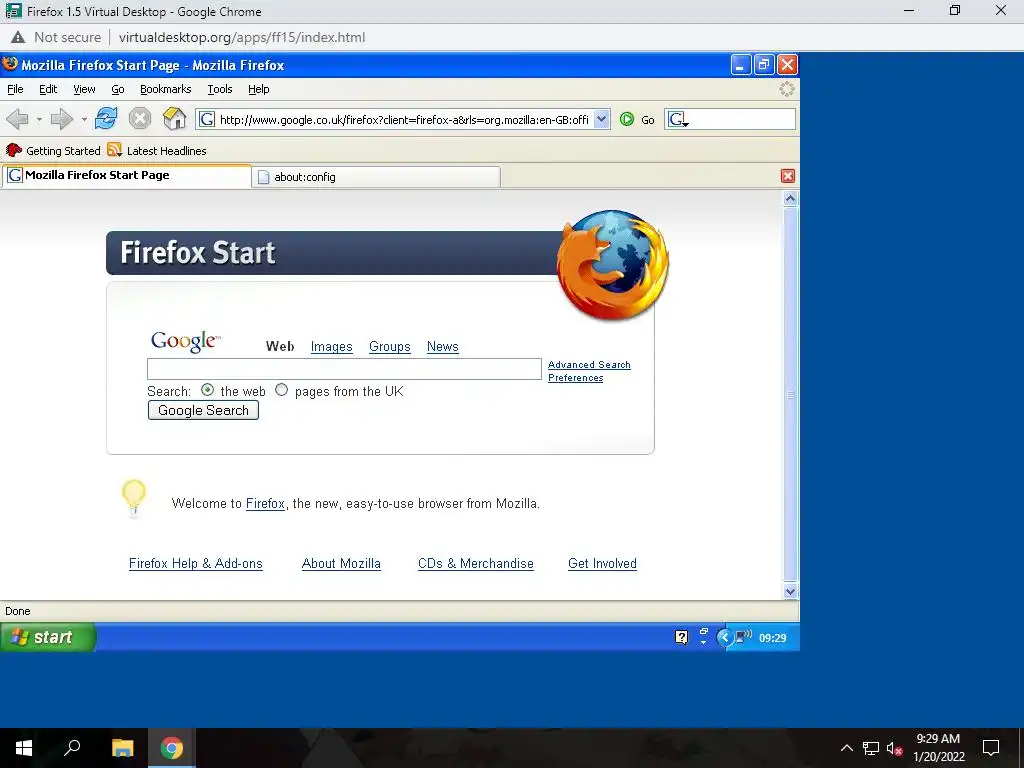Open the News search link
The image size is (1024, 768).
tap(443, 347)
